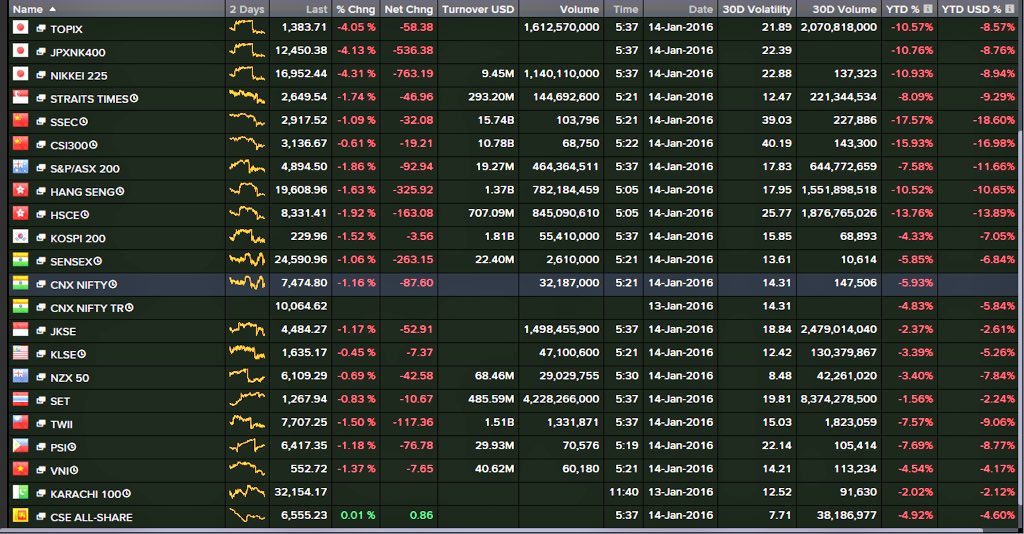The width and height of the screenshot is (1024, 534).
Task: Open the TOPIX index name
Action: point(67,29)
